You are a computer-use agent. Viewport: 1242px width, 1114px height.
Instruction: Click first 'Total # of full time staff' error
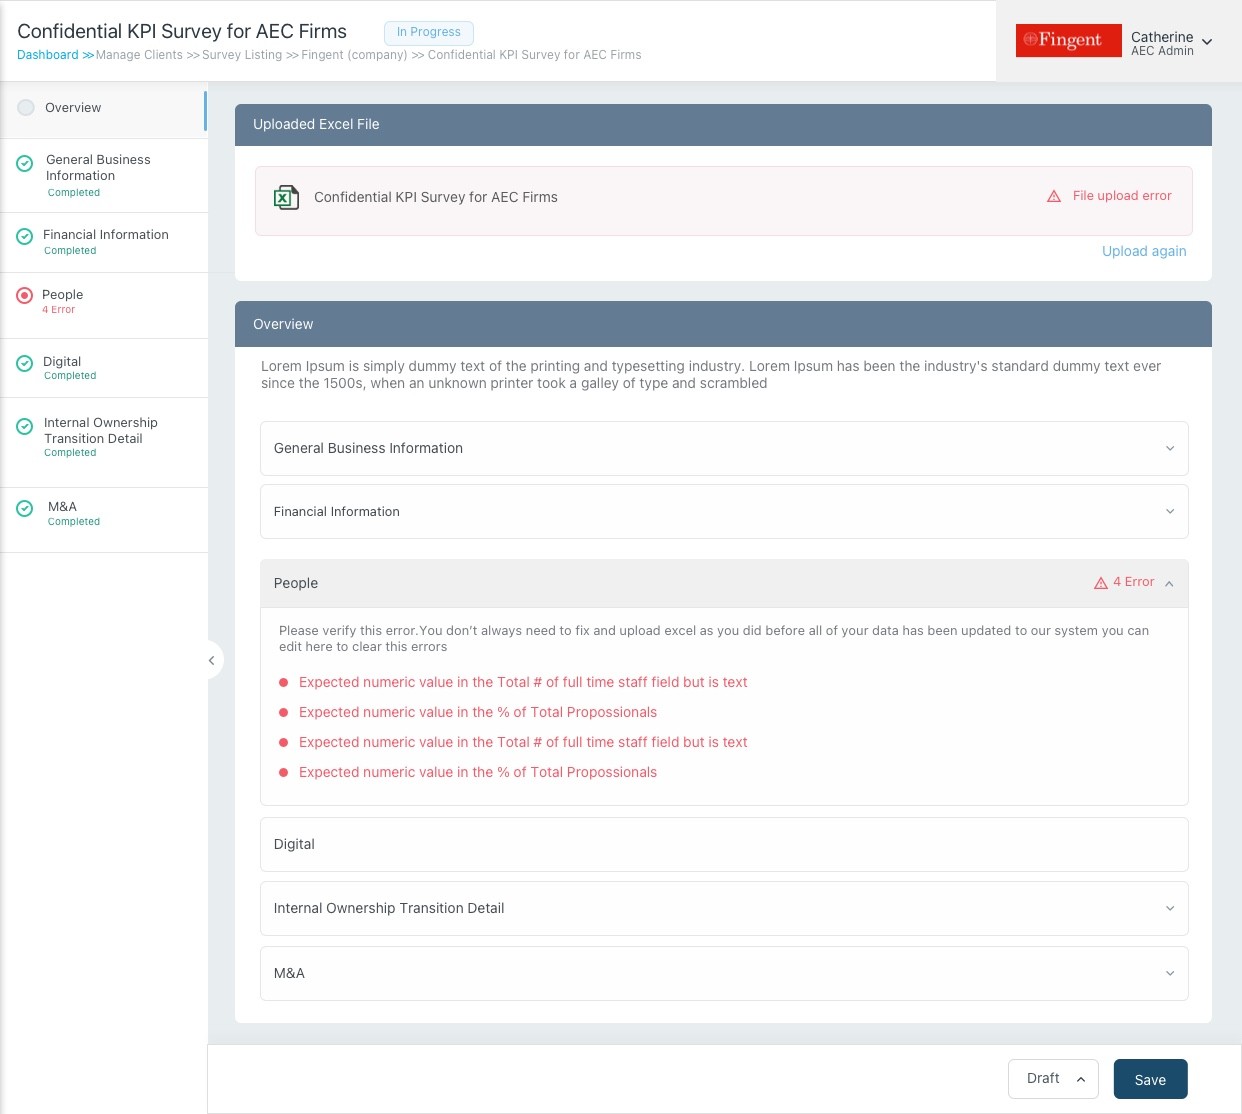pos(523,682)
